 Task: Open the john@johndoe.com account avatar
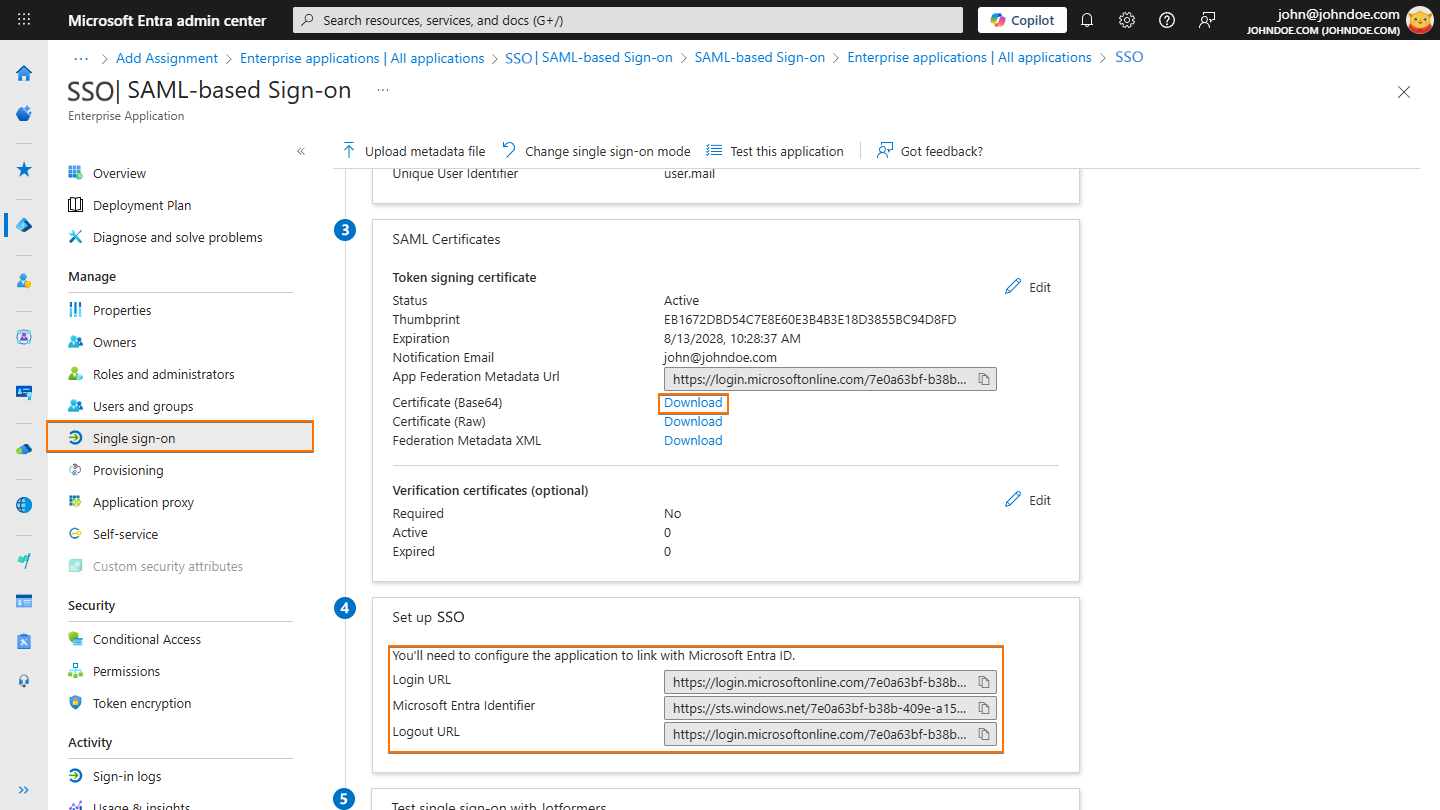coord(1420,19)
